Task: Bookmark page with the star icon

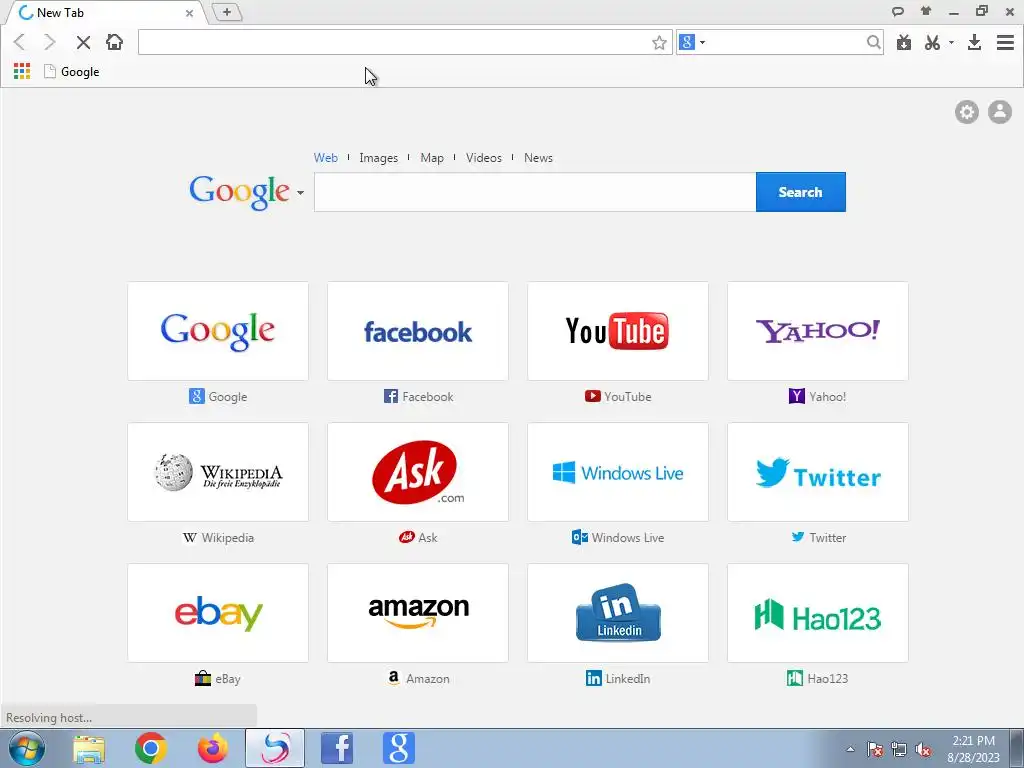Action: tap(659, 42)
